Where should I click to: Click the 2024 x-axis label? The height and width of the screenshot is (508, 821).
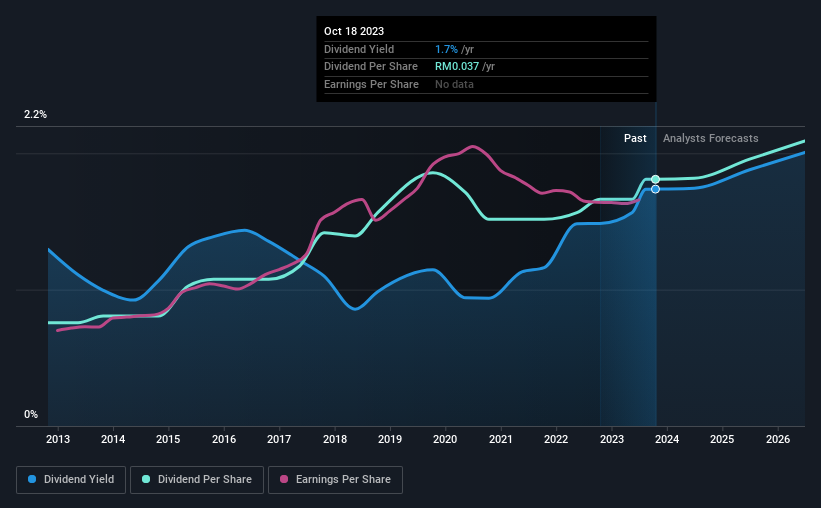[667, 439]
